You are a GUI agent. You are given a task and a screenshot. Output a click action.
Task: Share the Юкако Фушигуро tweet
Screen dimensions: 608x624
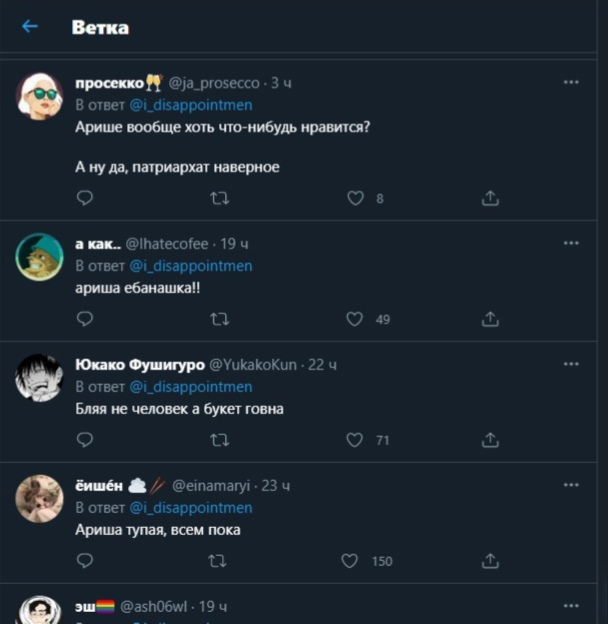pos(490,440)
